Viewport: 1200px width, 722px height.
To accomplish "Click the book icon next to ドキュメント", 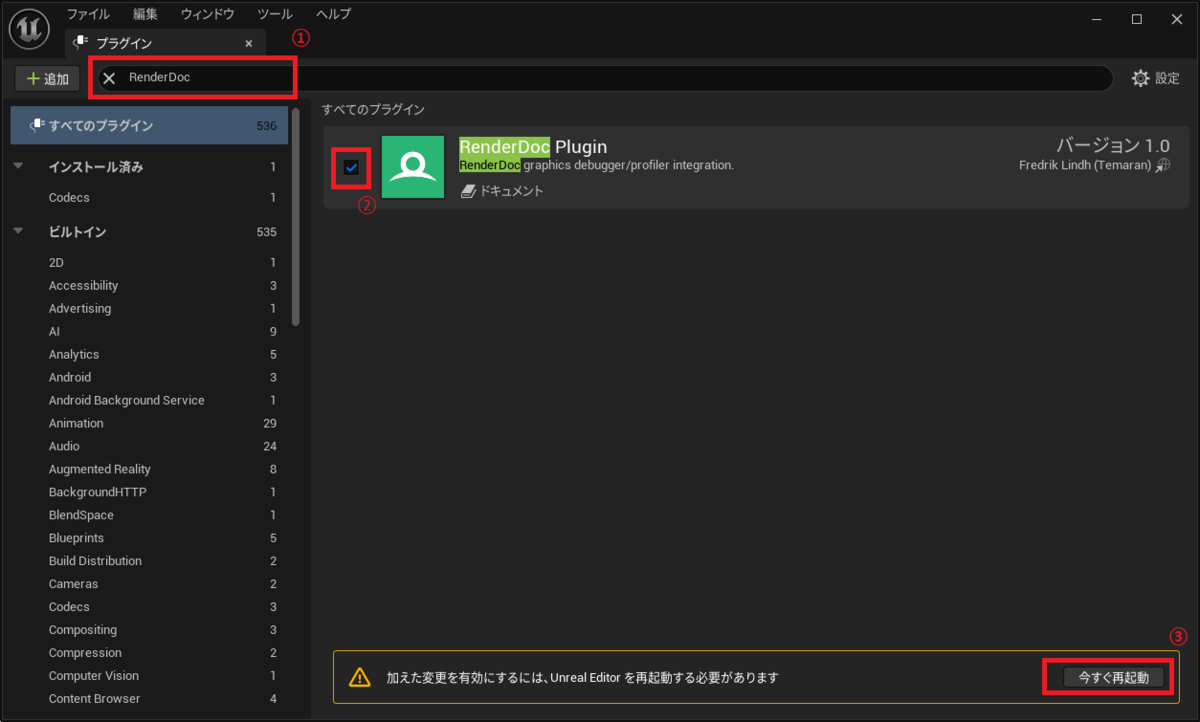I will 468,191.
